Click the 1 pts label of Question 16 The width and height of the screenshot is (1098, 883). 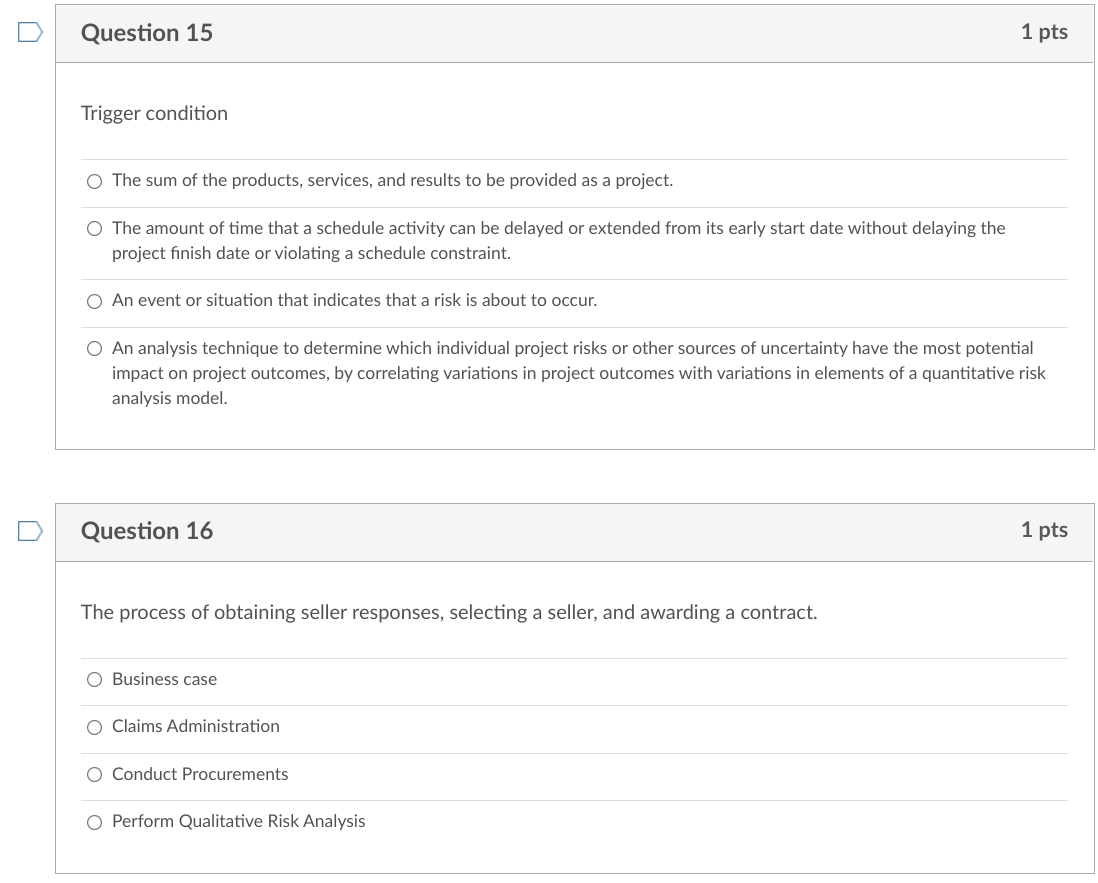point(1044,530)
